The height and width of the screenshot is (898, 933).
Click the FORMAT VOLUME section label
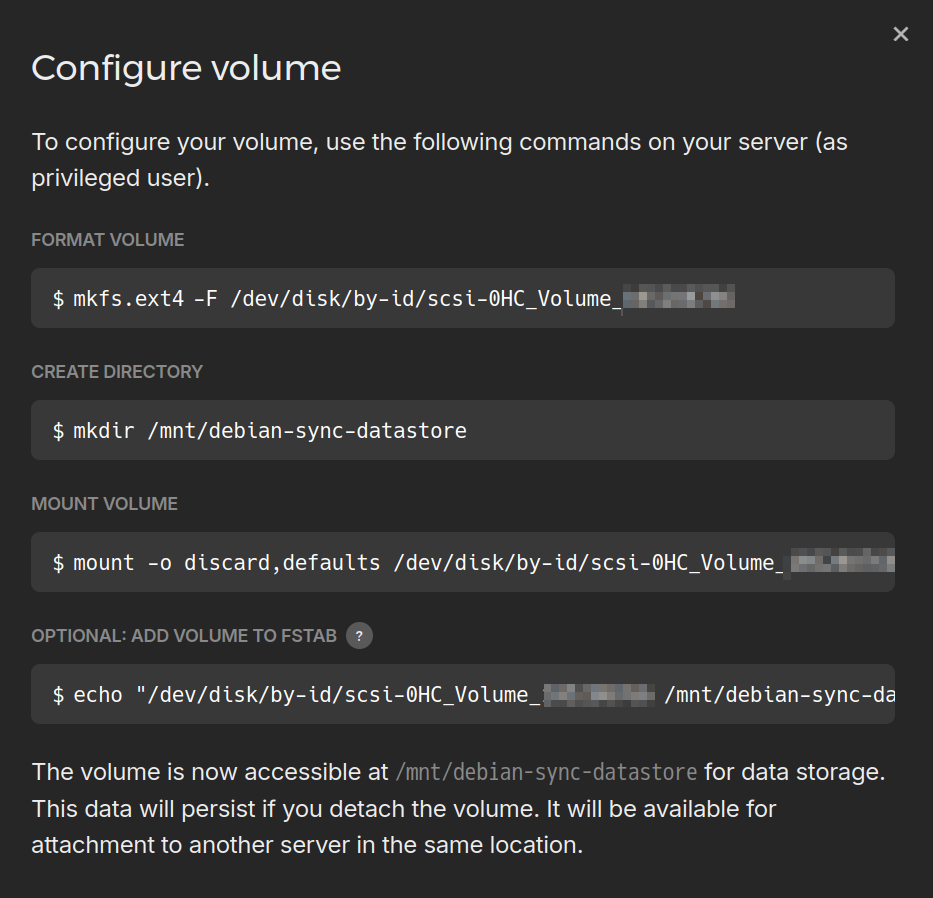click(108, 240)
